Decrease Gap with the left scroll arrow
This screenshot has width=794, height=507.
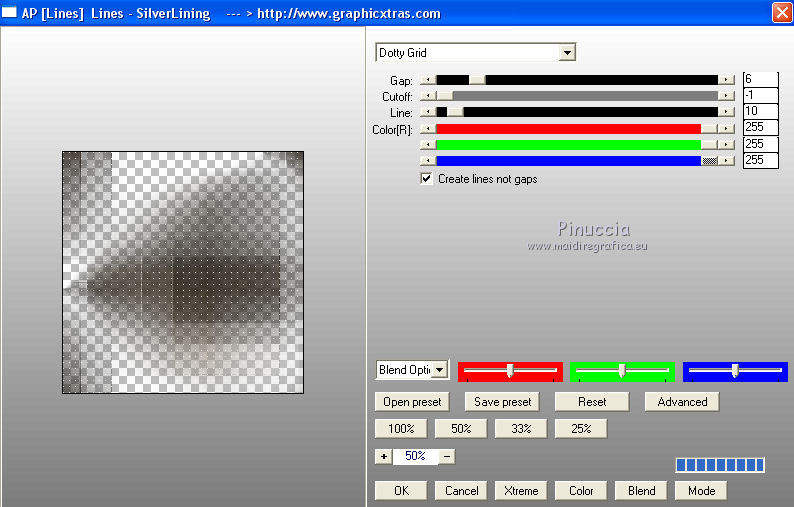point(428,80)
